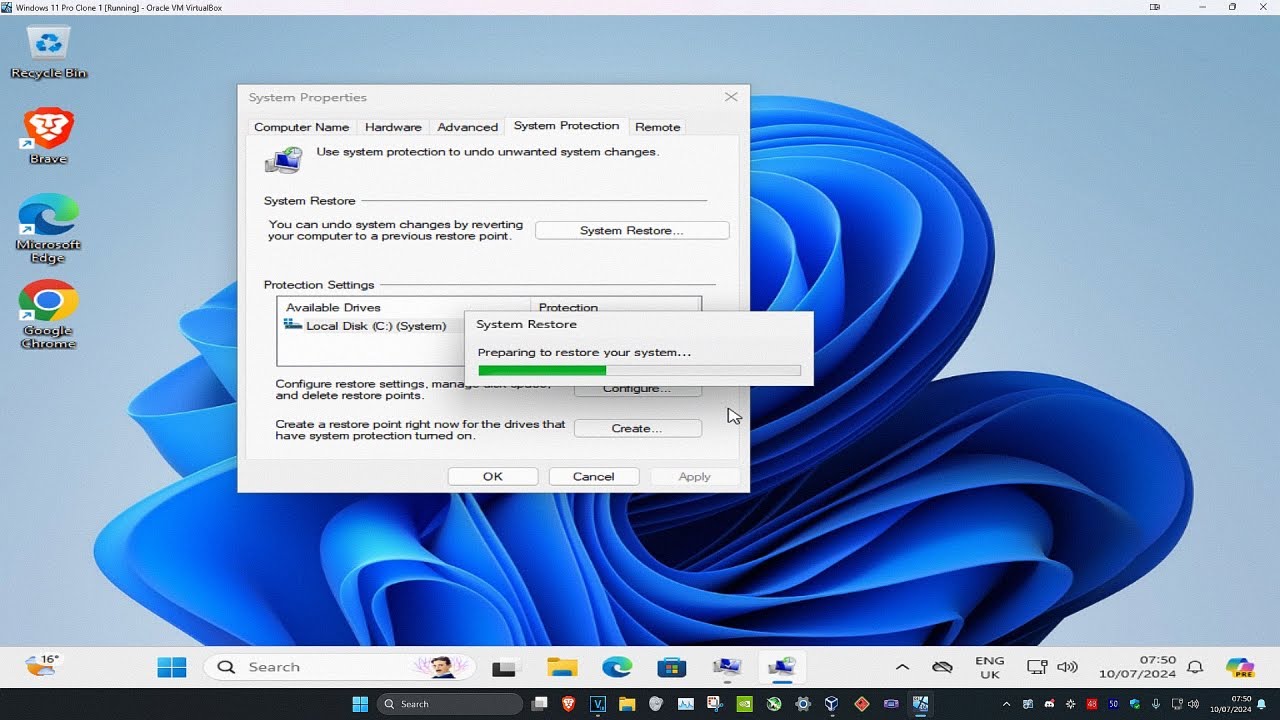Click the host taskbar Search box
Screen dimensions: 1280x720
[449, 704]
